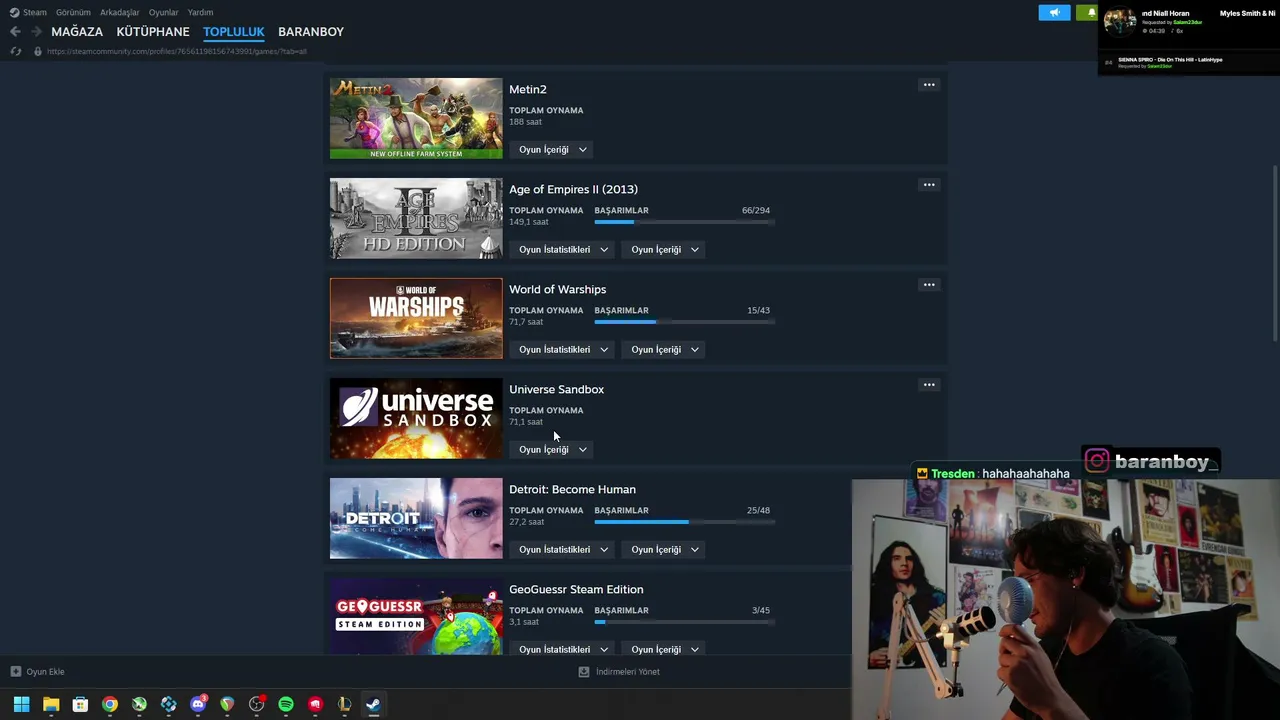The image size is (1280, 720).
Task: Click the Universe Sandbox game thumbnail
Action: [x=416, y=419]
